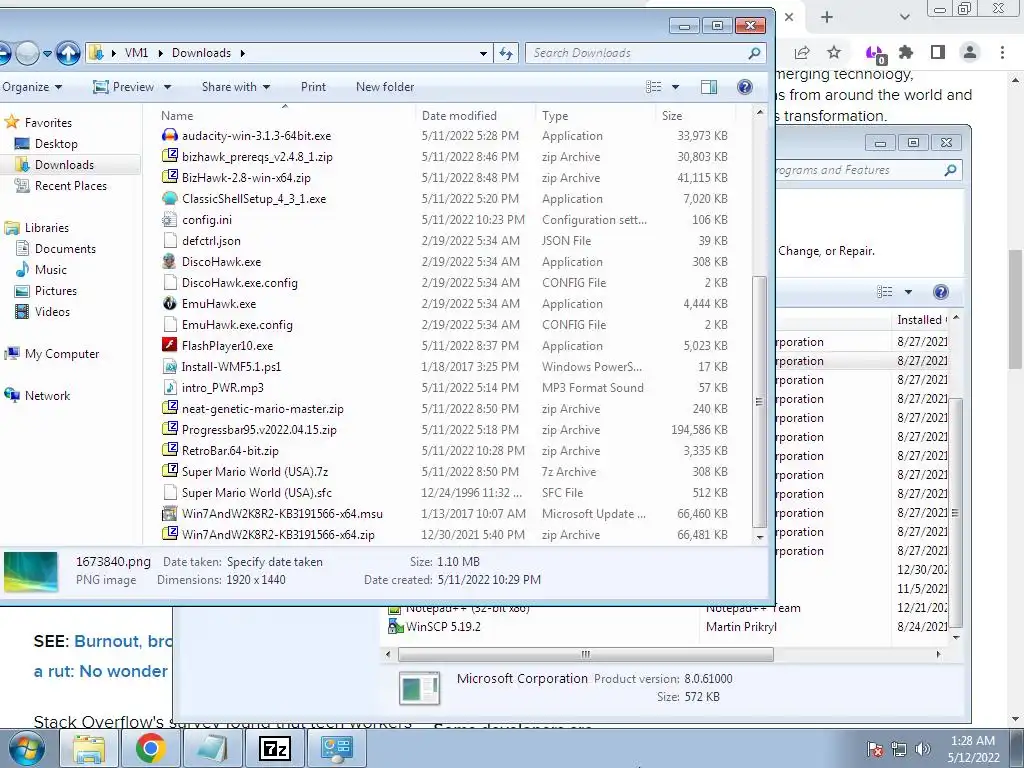Click the 1673840.png preview thumbnail
This screenshot has height=768, width=1024.
tap(31, 571)
